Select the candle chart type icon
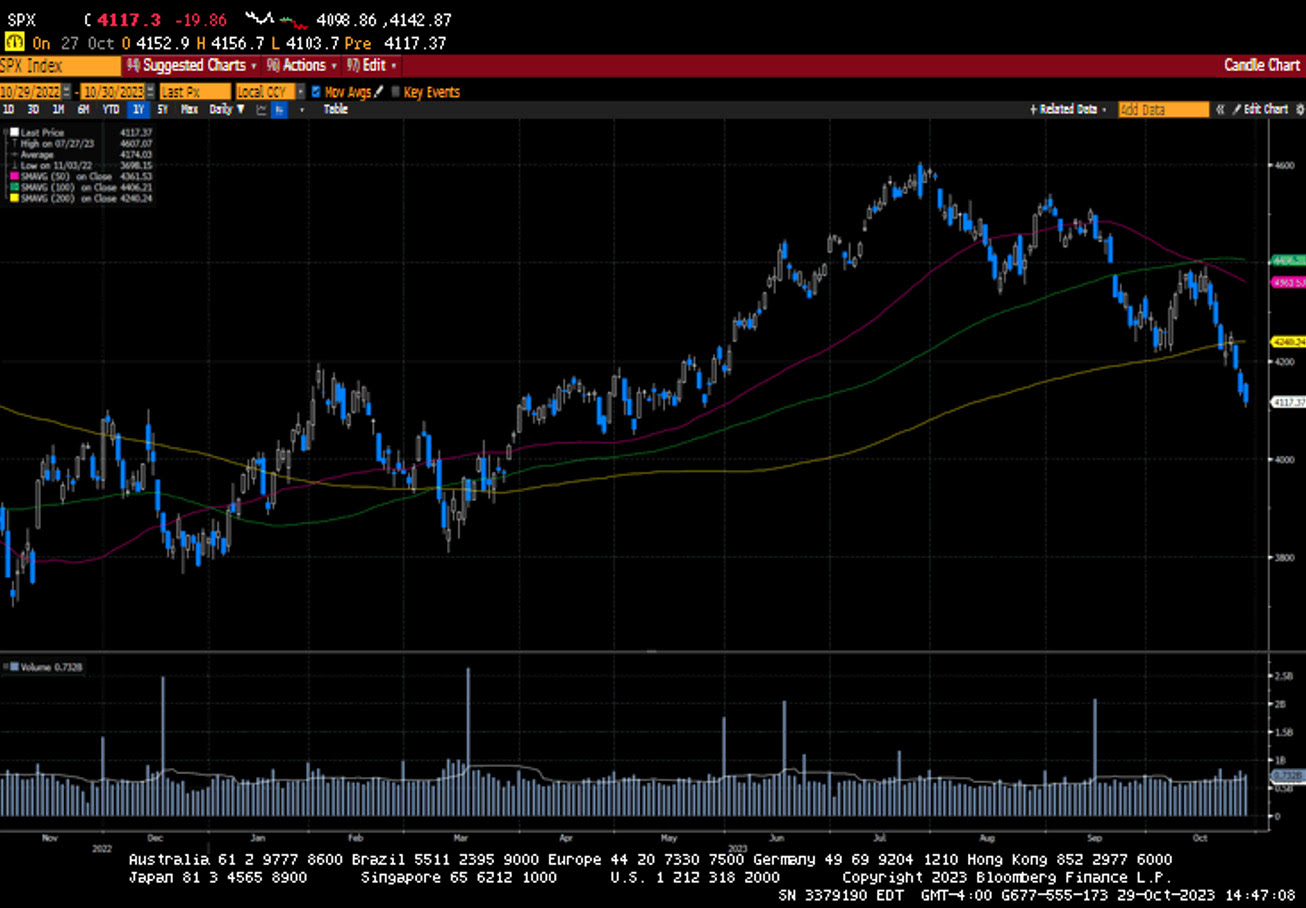 [279, 109]
